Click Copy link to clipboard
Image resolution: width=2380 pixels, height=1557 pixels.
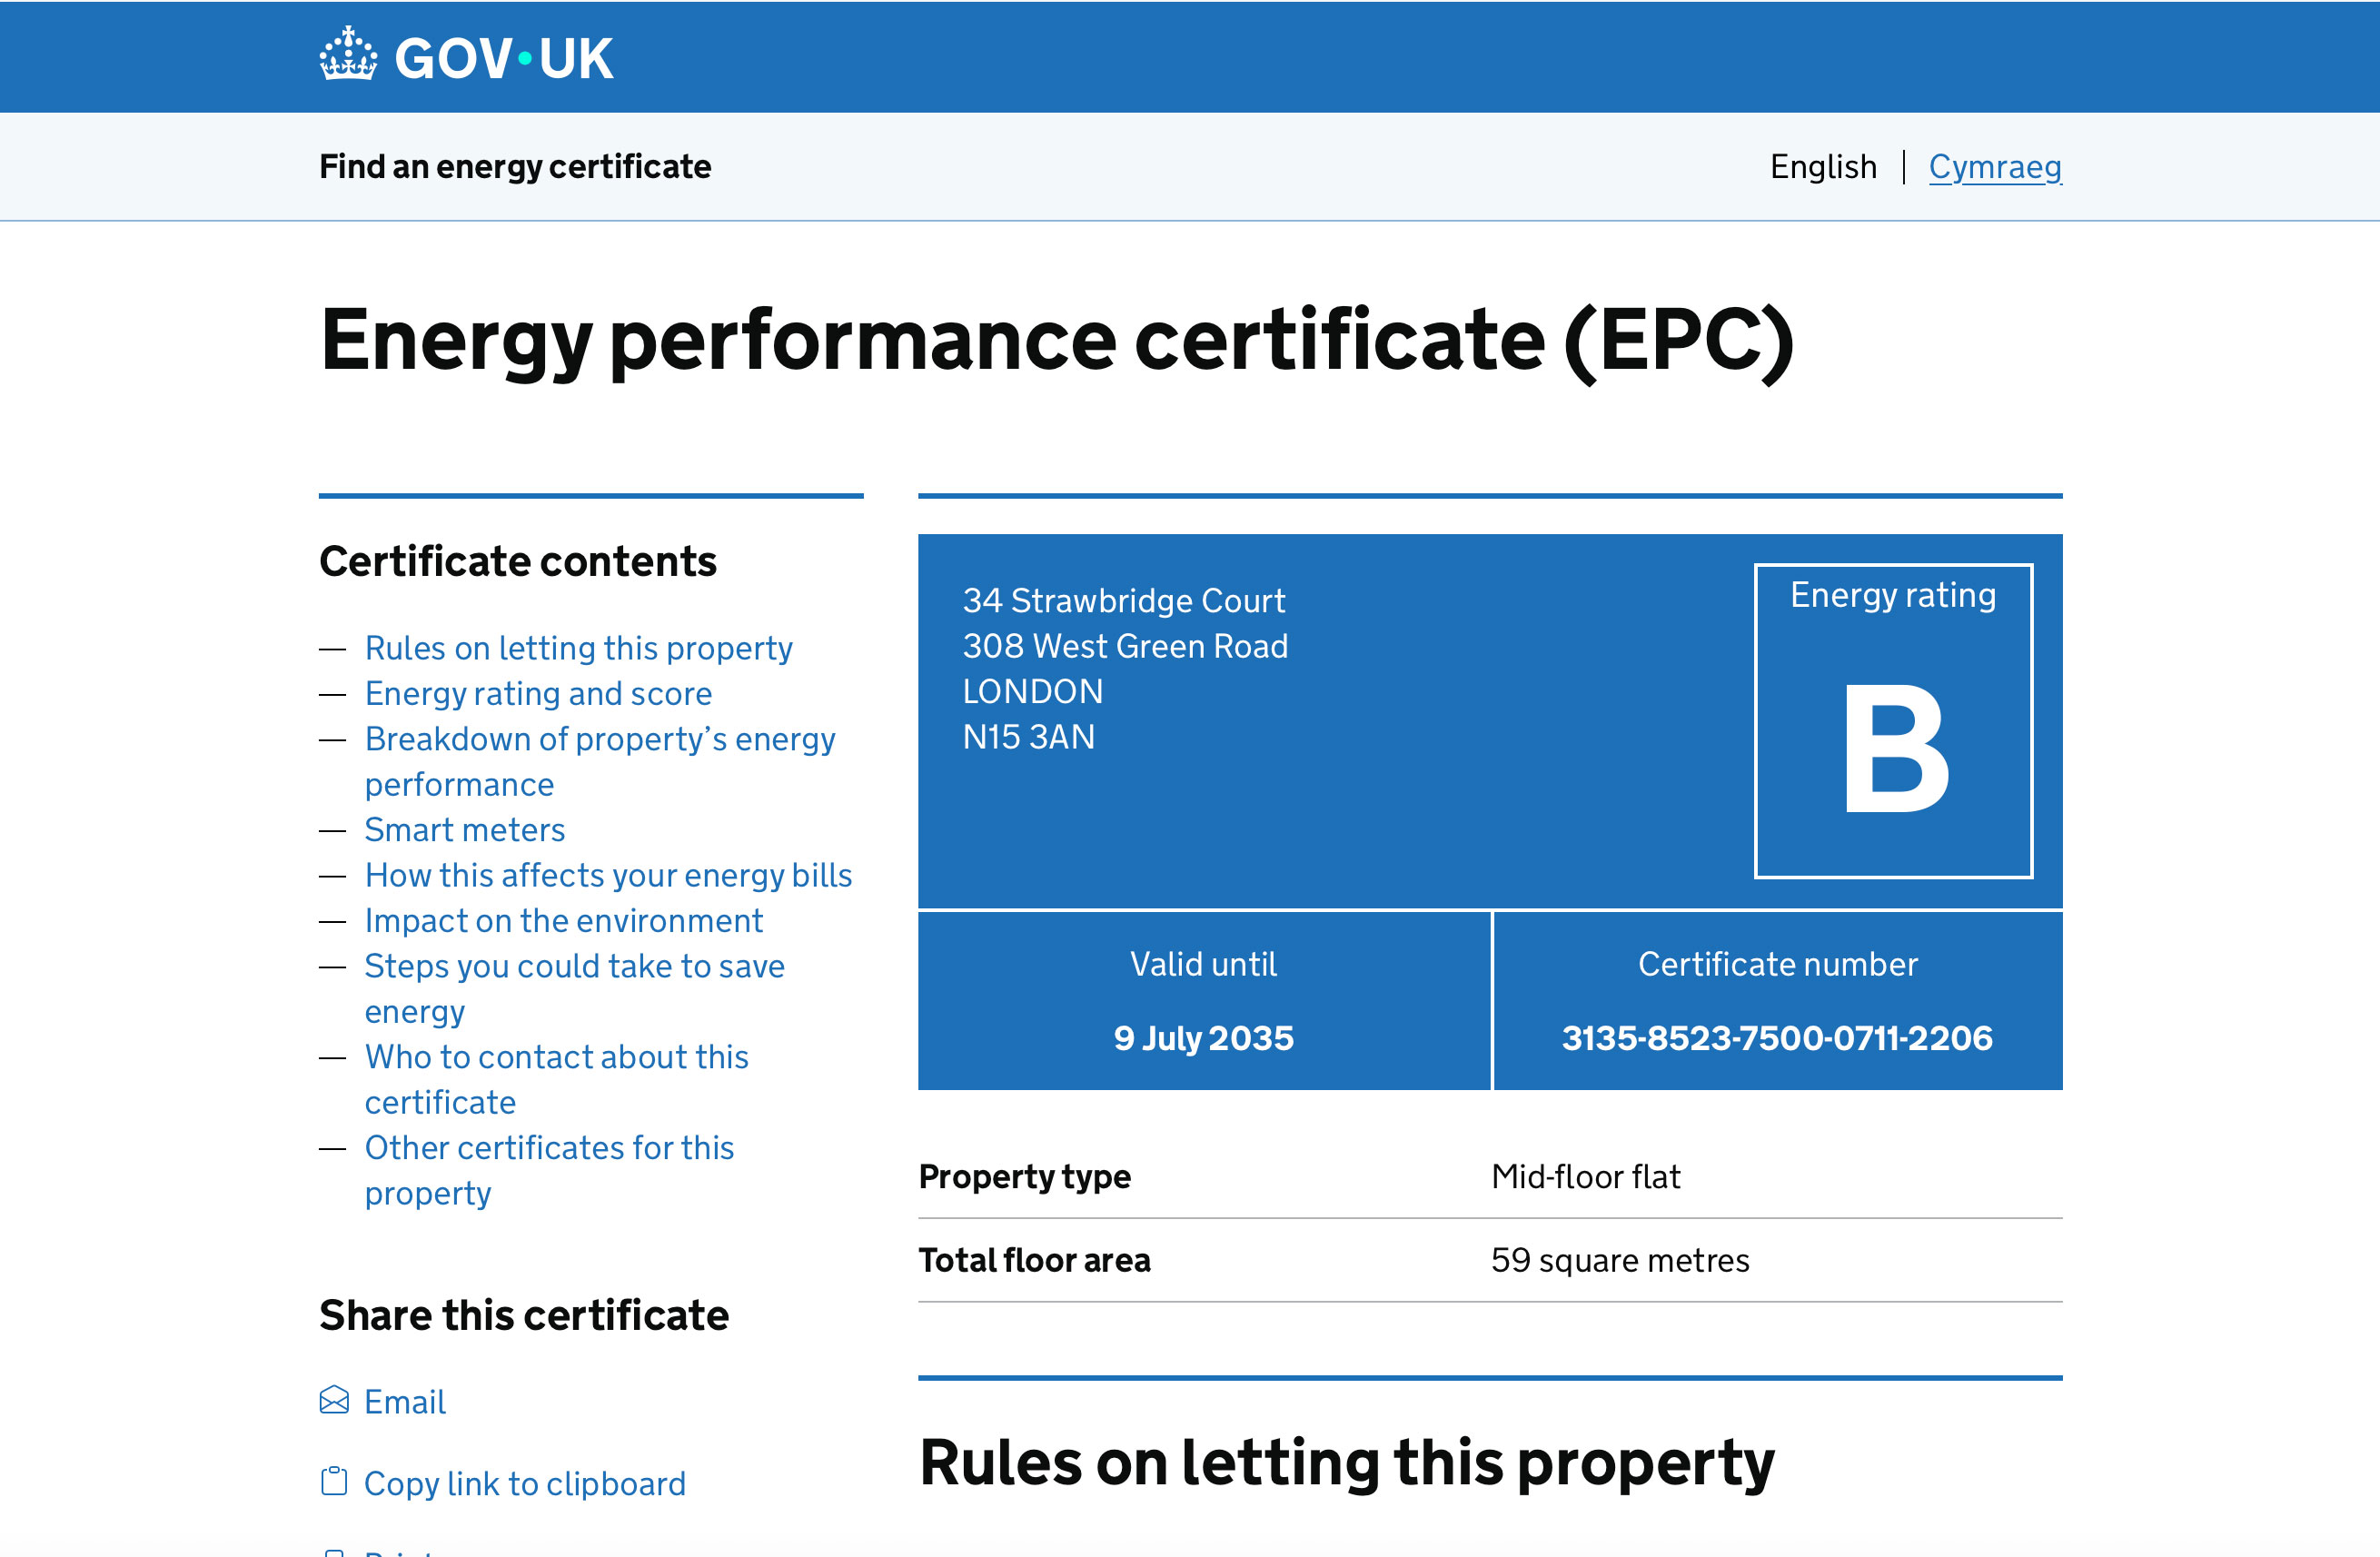point(524,1483)
